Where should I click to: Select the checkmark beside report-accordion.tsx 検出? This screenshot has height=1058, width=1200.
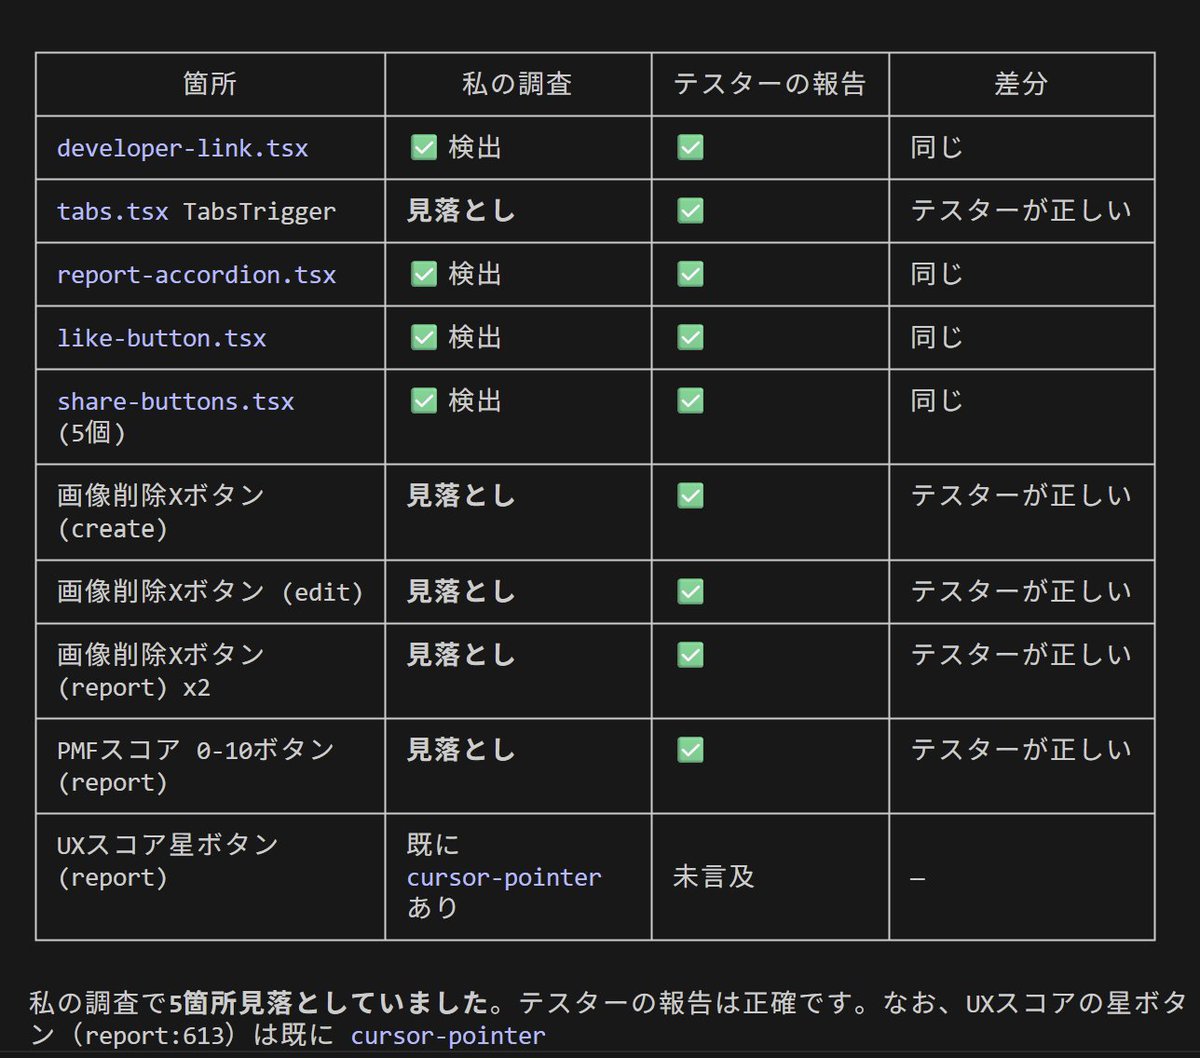pyautogui.click(x=423, y=274)
